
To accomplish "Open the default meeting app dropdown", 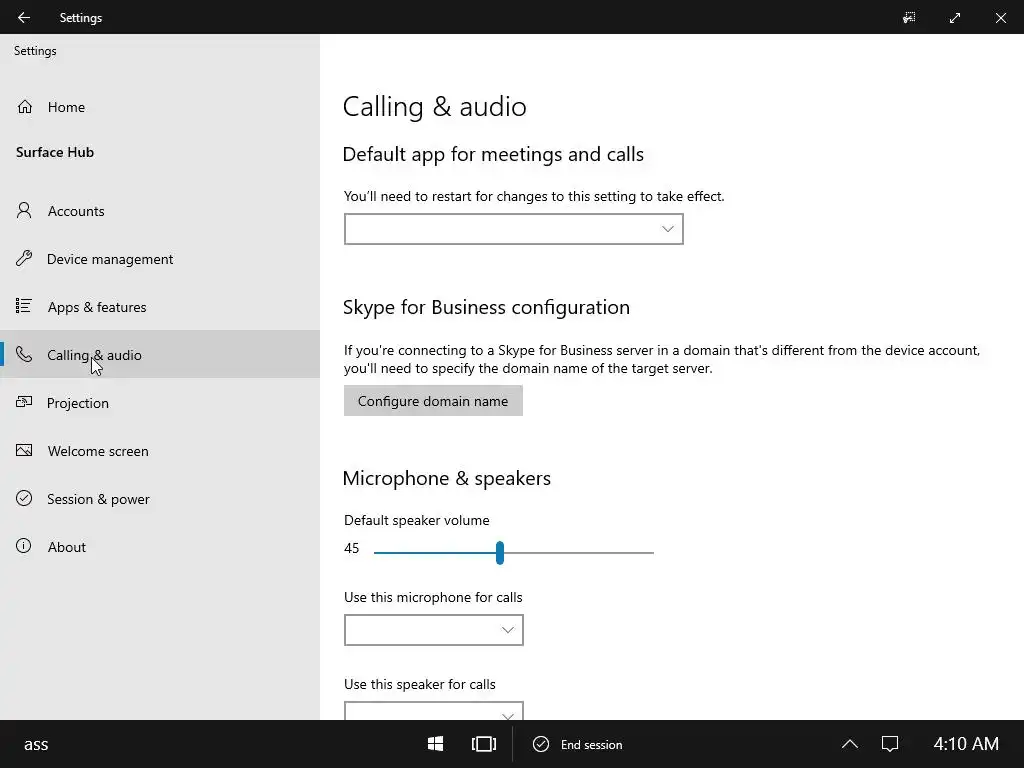I will pyautogui.click(x=513, y=229).
